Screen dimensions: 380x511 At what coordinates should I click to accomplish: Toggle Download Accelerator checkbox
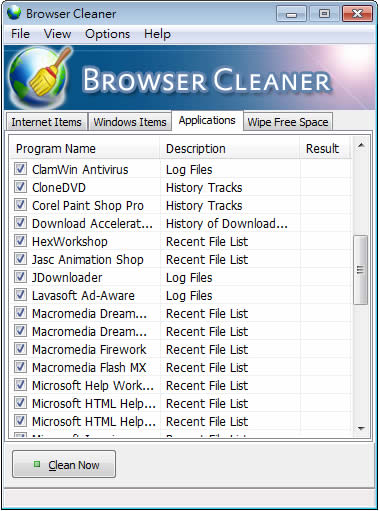click(20, 223)
